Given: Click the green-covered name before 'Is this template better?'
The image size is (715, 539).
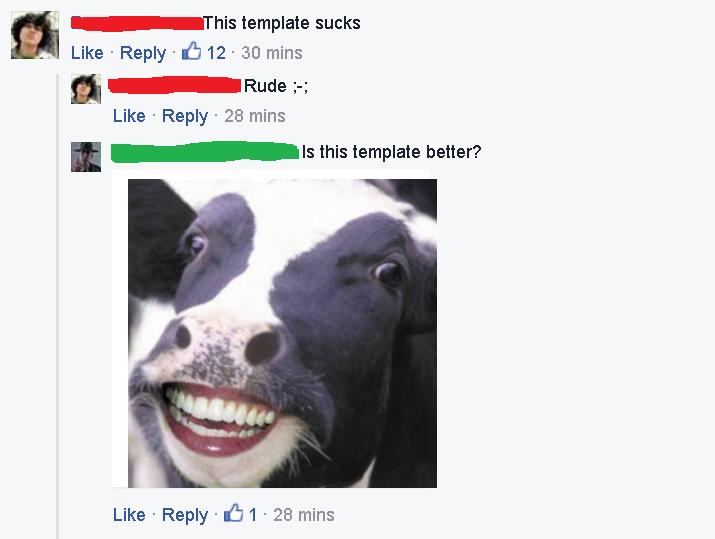Looking at the screenshot, I should [205, 152].
